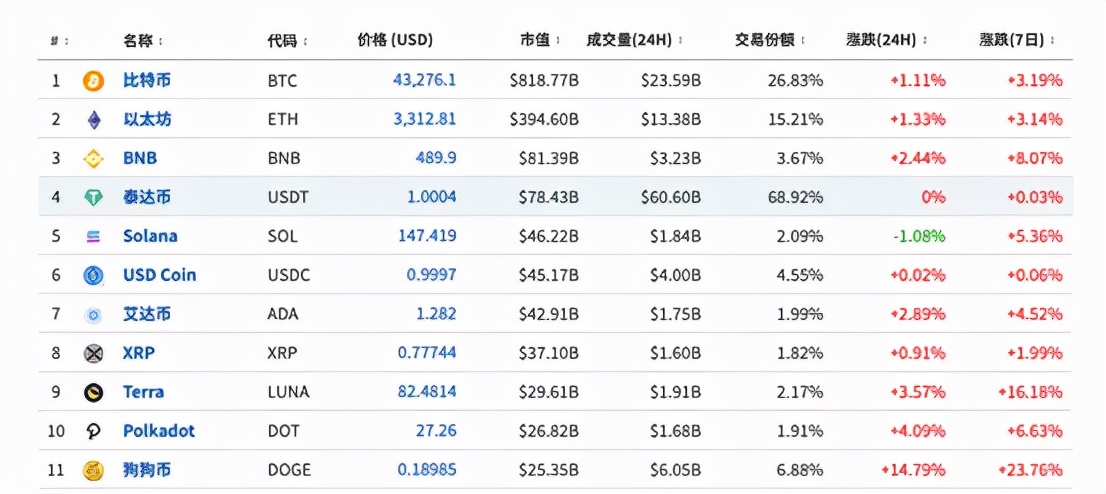Viewport: 1106px width, 494px height.
Task: Sort by 价格 (USD) column
Action: (395, 41)
